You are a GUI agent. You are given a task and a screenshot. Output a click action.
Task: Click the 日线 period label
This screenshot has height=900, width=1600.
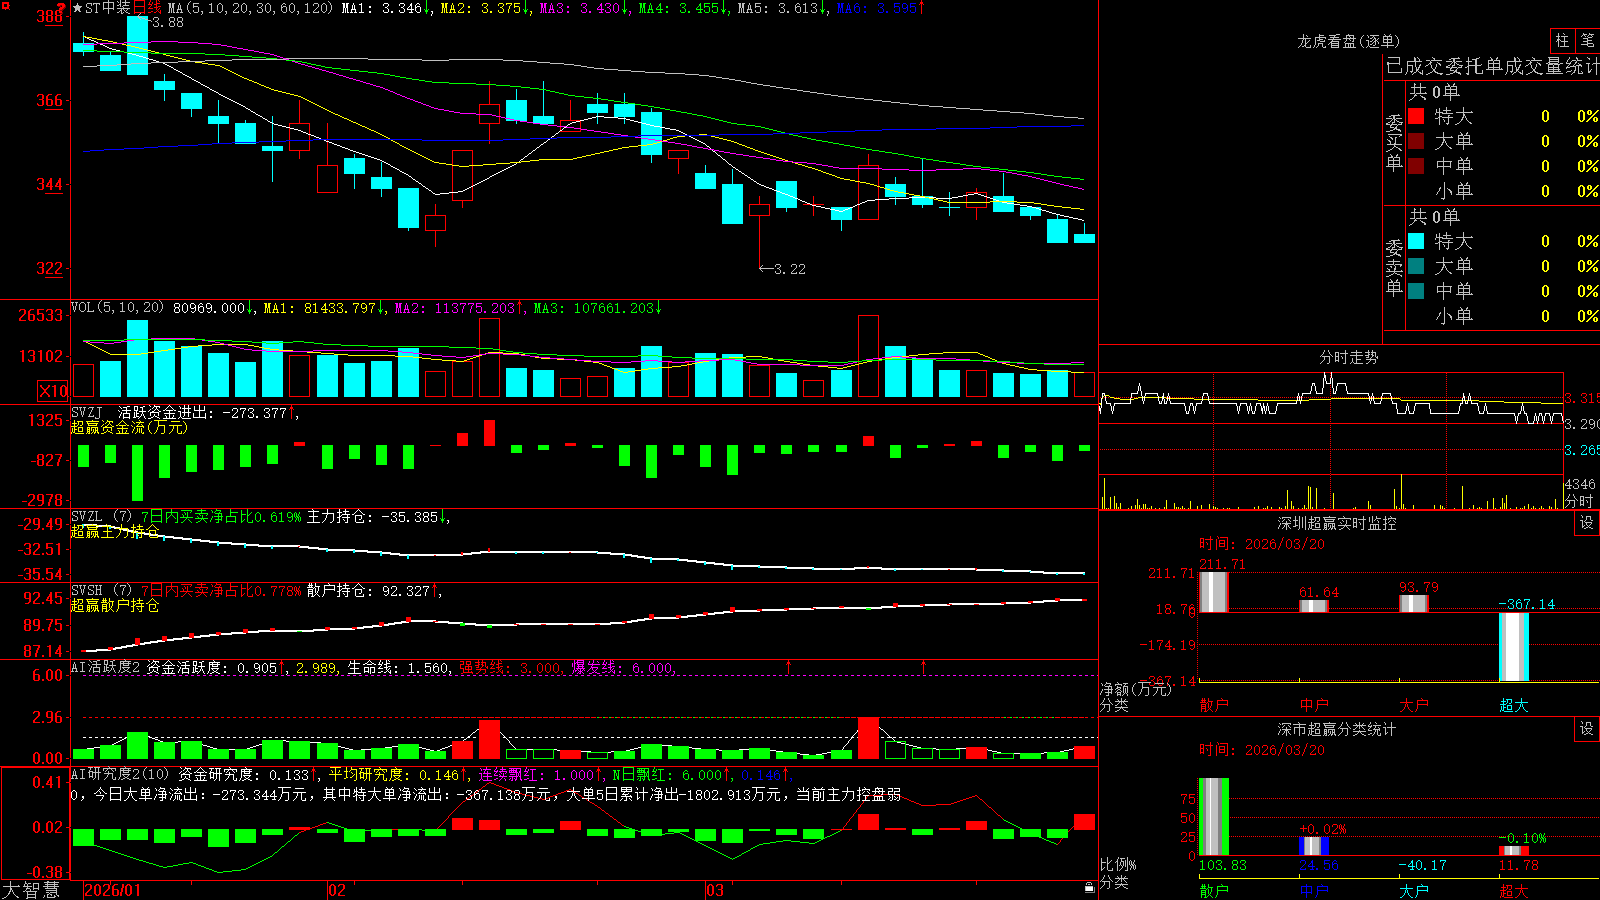147,8
